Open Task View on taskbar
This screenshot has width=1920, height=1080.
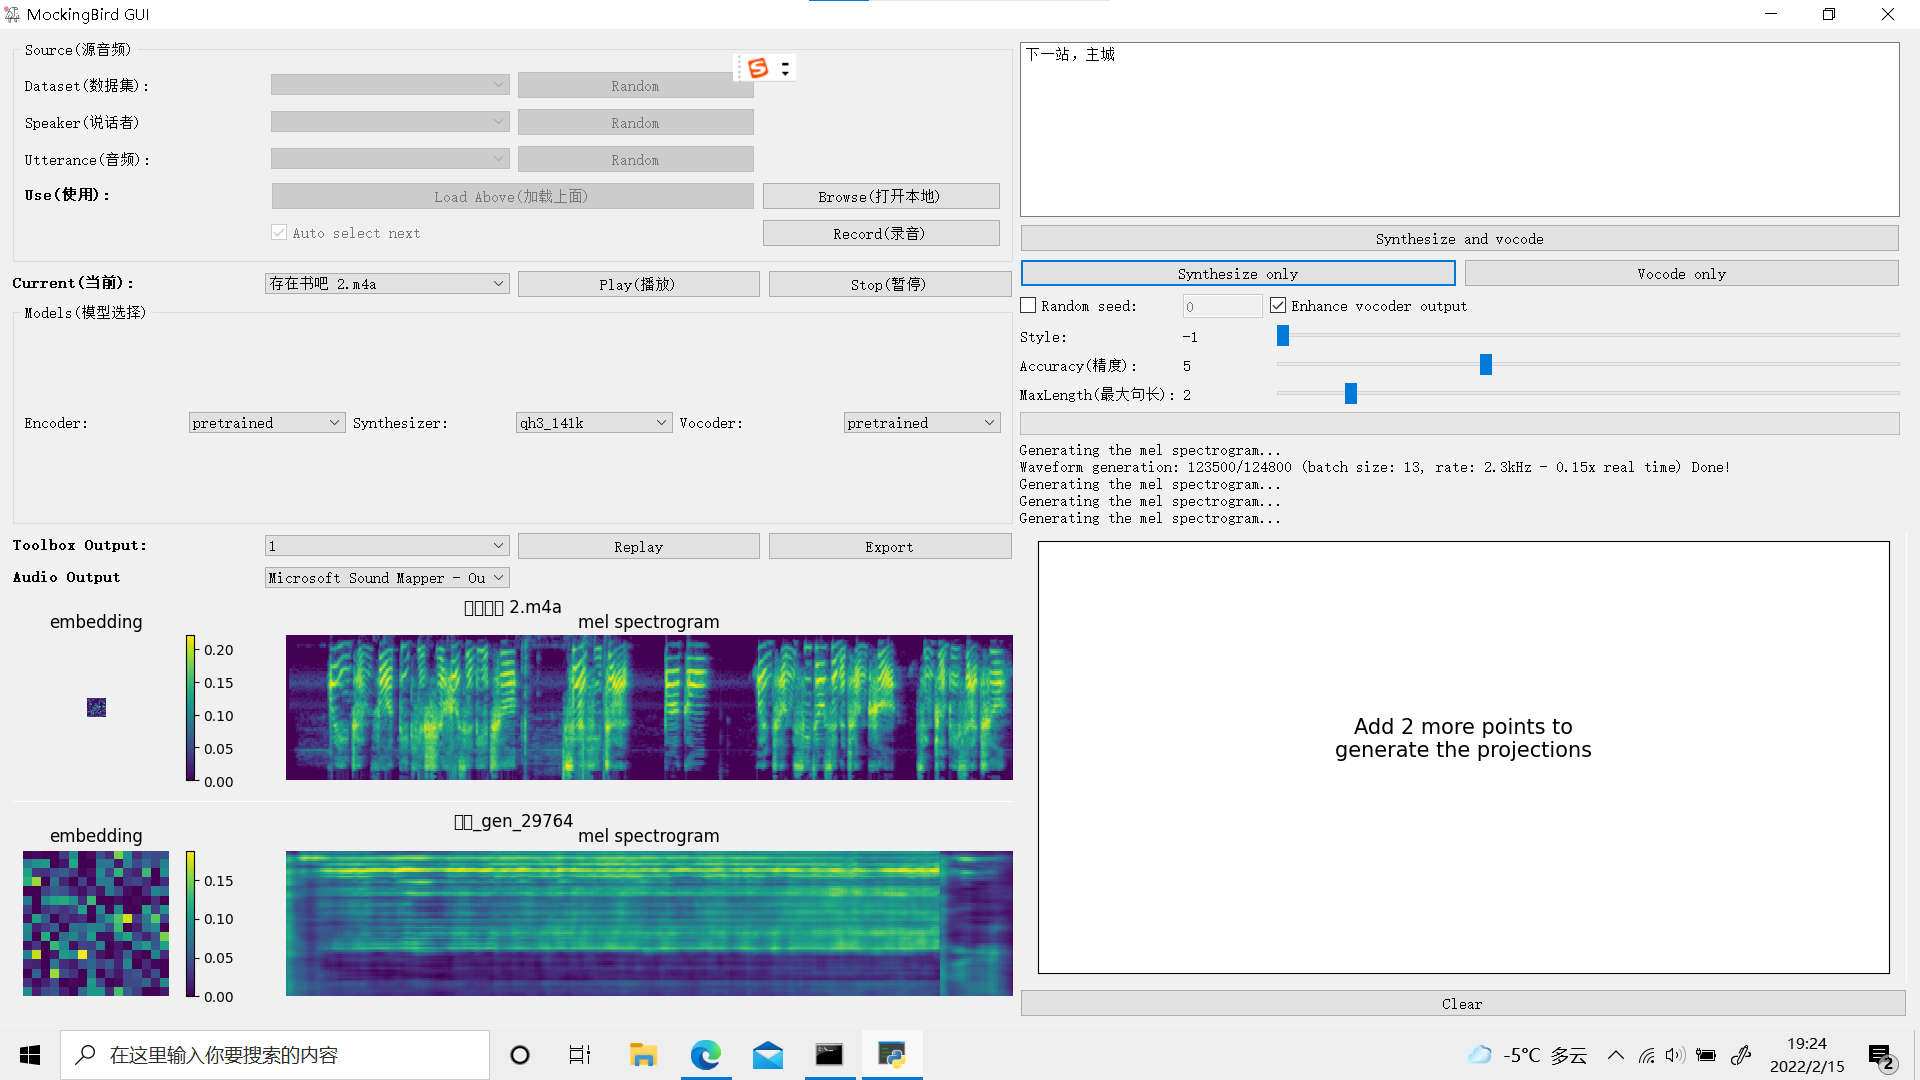pos(580,1055)
